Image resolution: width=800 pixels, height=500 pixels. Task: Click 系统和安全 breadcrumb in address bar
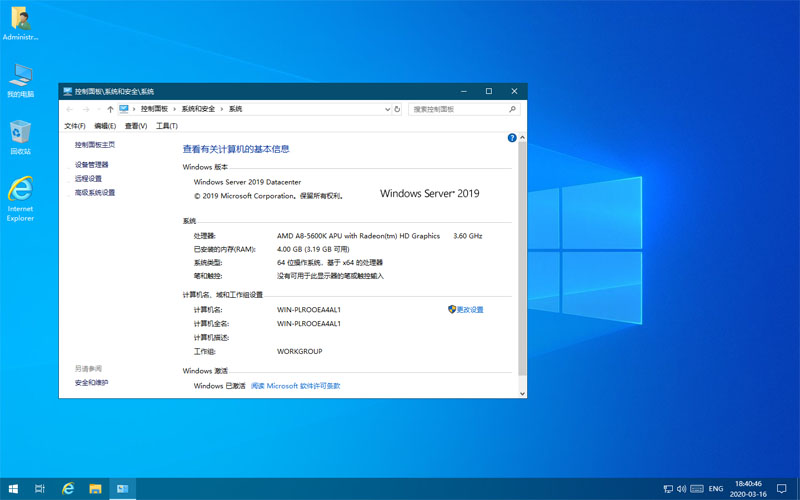[198, 109]
